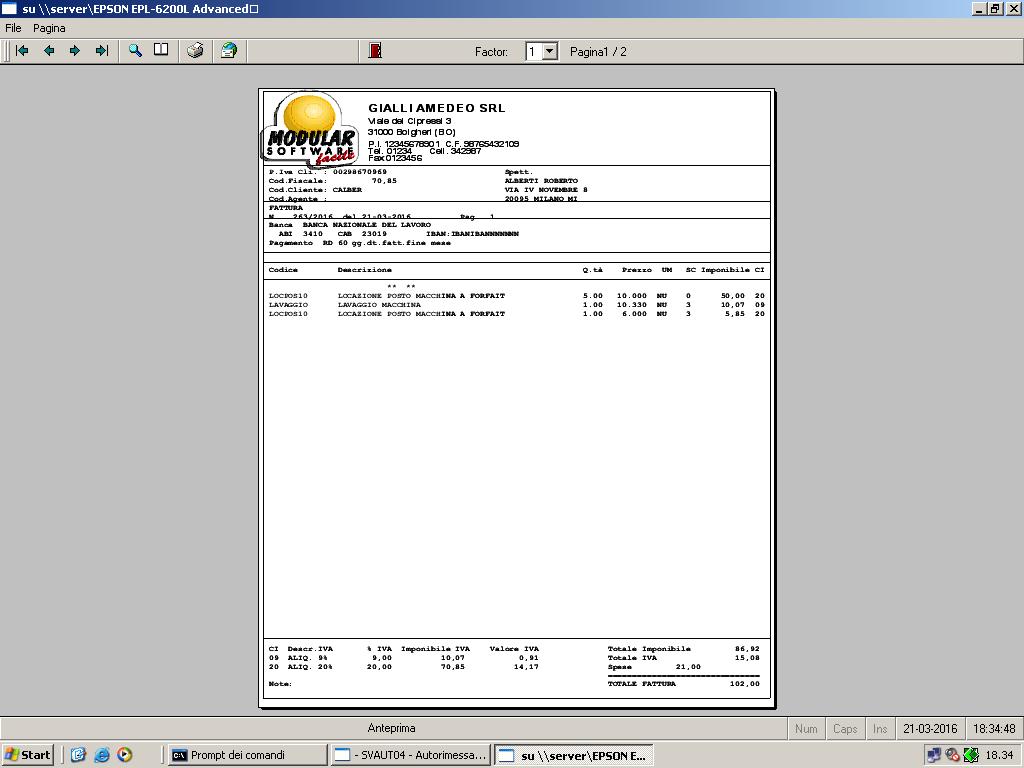Click the Spese 21,00 value

click(688, 667)
